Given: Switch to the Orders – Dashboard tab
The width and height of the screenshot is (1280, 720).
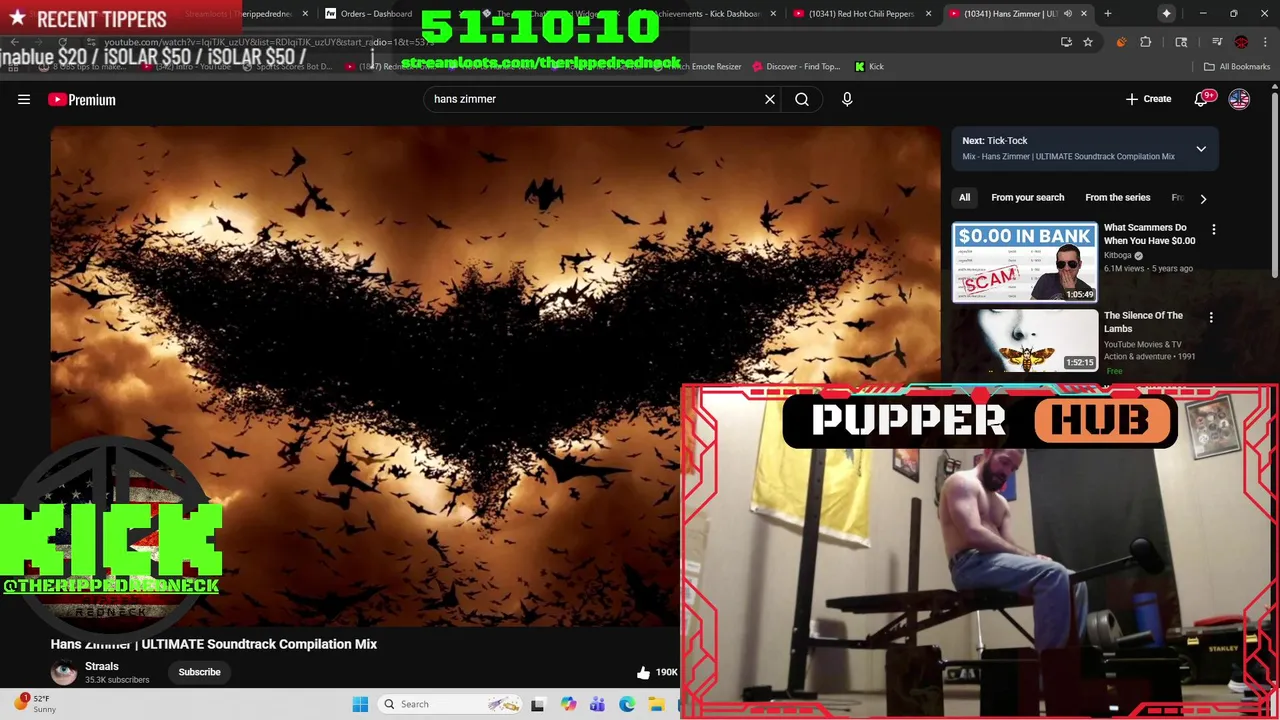Looking at the screenshot, I should [x=375, y=13].
